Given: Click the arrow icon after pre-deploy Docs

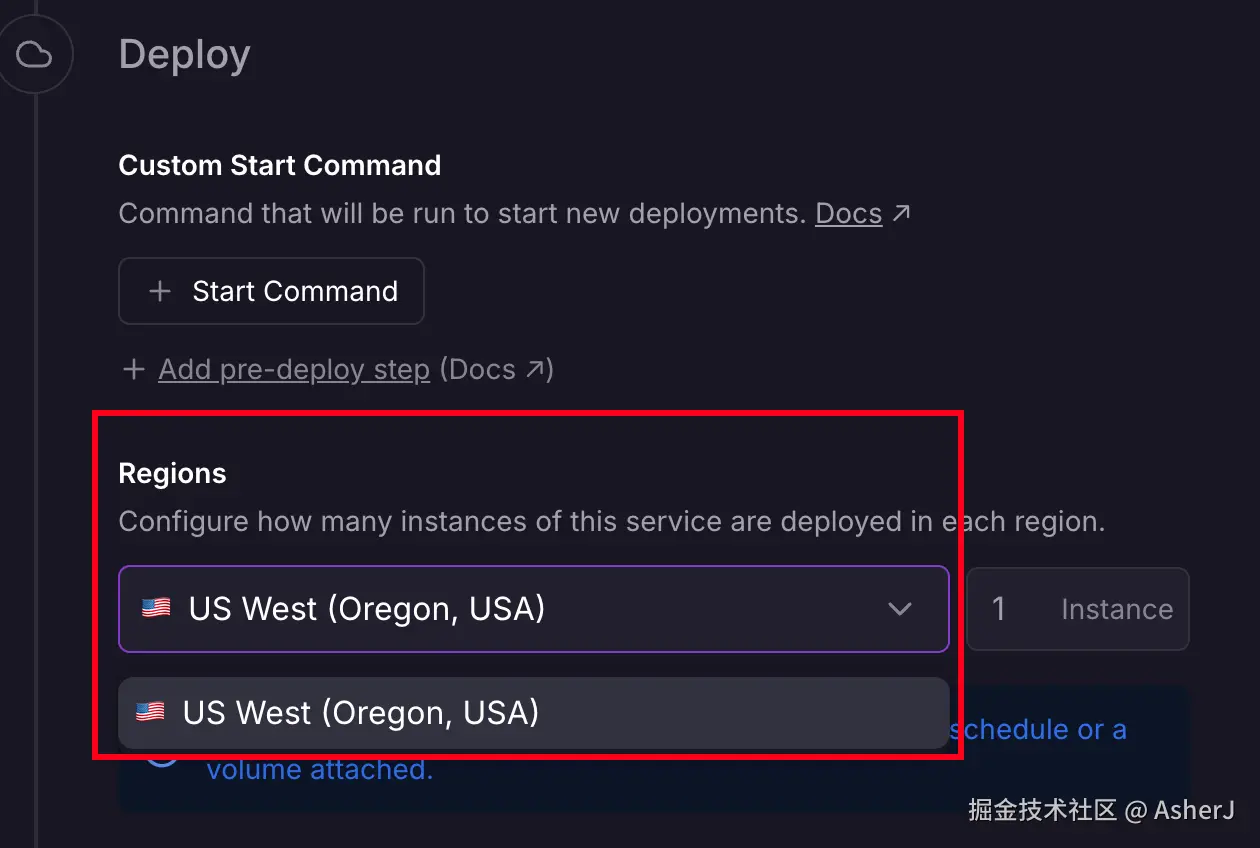Looking at the screenshot, I should [537, 370].
